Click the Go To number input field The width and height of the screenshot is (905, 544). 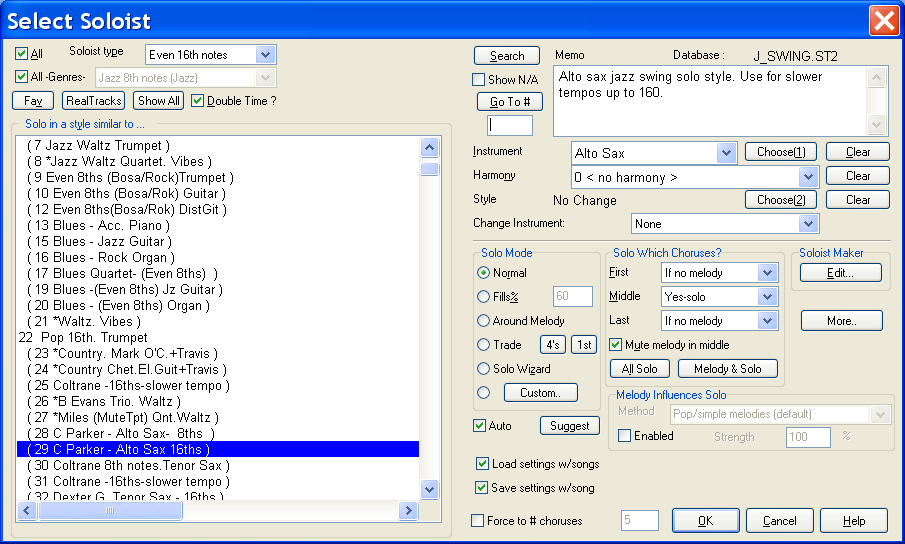tap(509, 126)
